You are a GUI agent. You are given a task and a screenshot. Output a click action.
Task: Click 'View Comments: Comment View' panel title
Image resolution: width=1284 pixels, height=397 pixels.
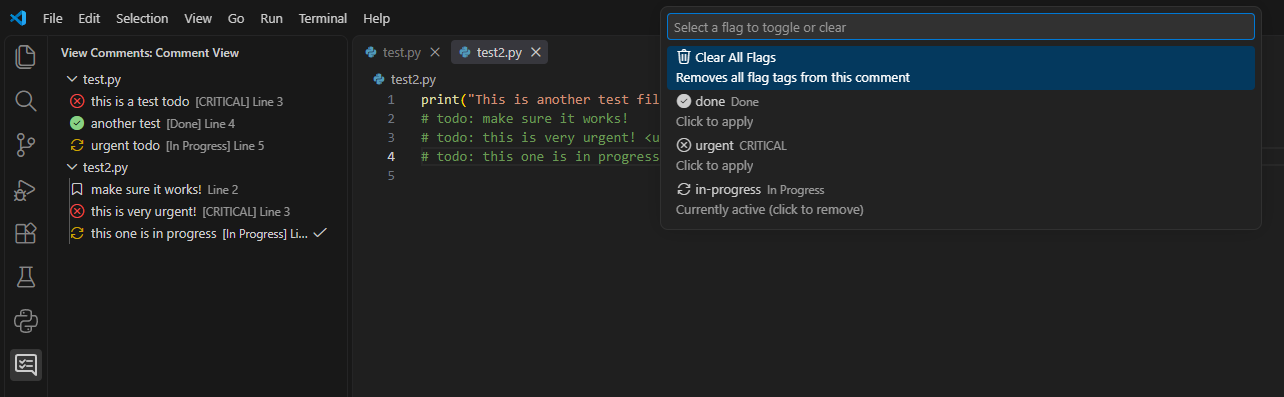[150, 52]
